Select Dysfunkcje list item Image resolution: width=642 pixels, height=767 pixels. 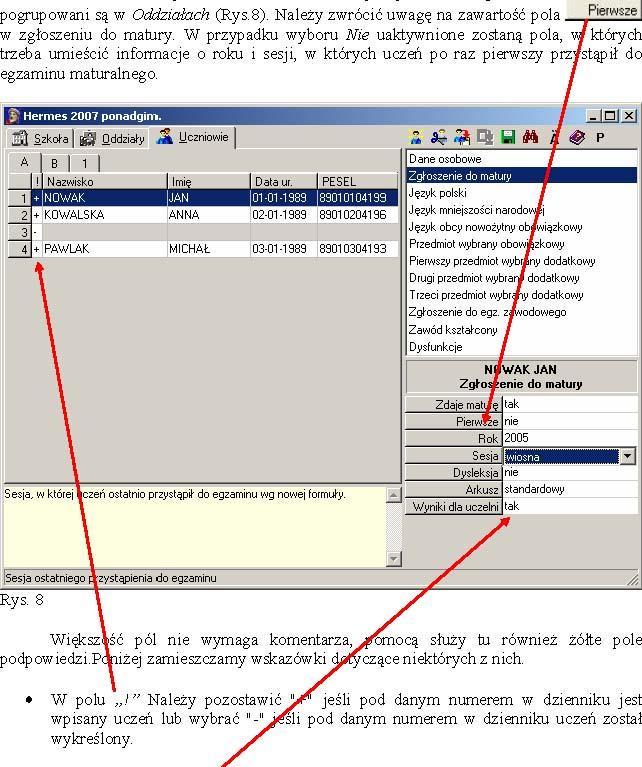(522, 347)
